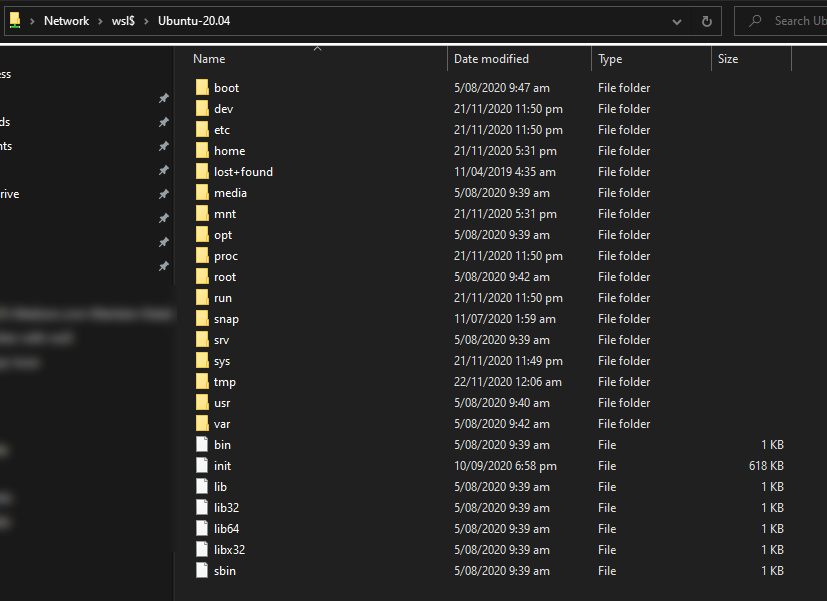Refresh the Ubuntu-20.04 folder view
This screenshot has height=601, width=827.
(707, 21)
